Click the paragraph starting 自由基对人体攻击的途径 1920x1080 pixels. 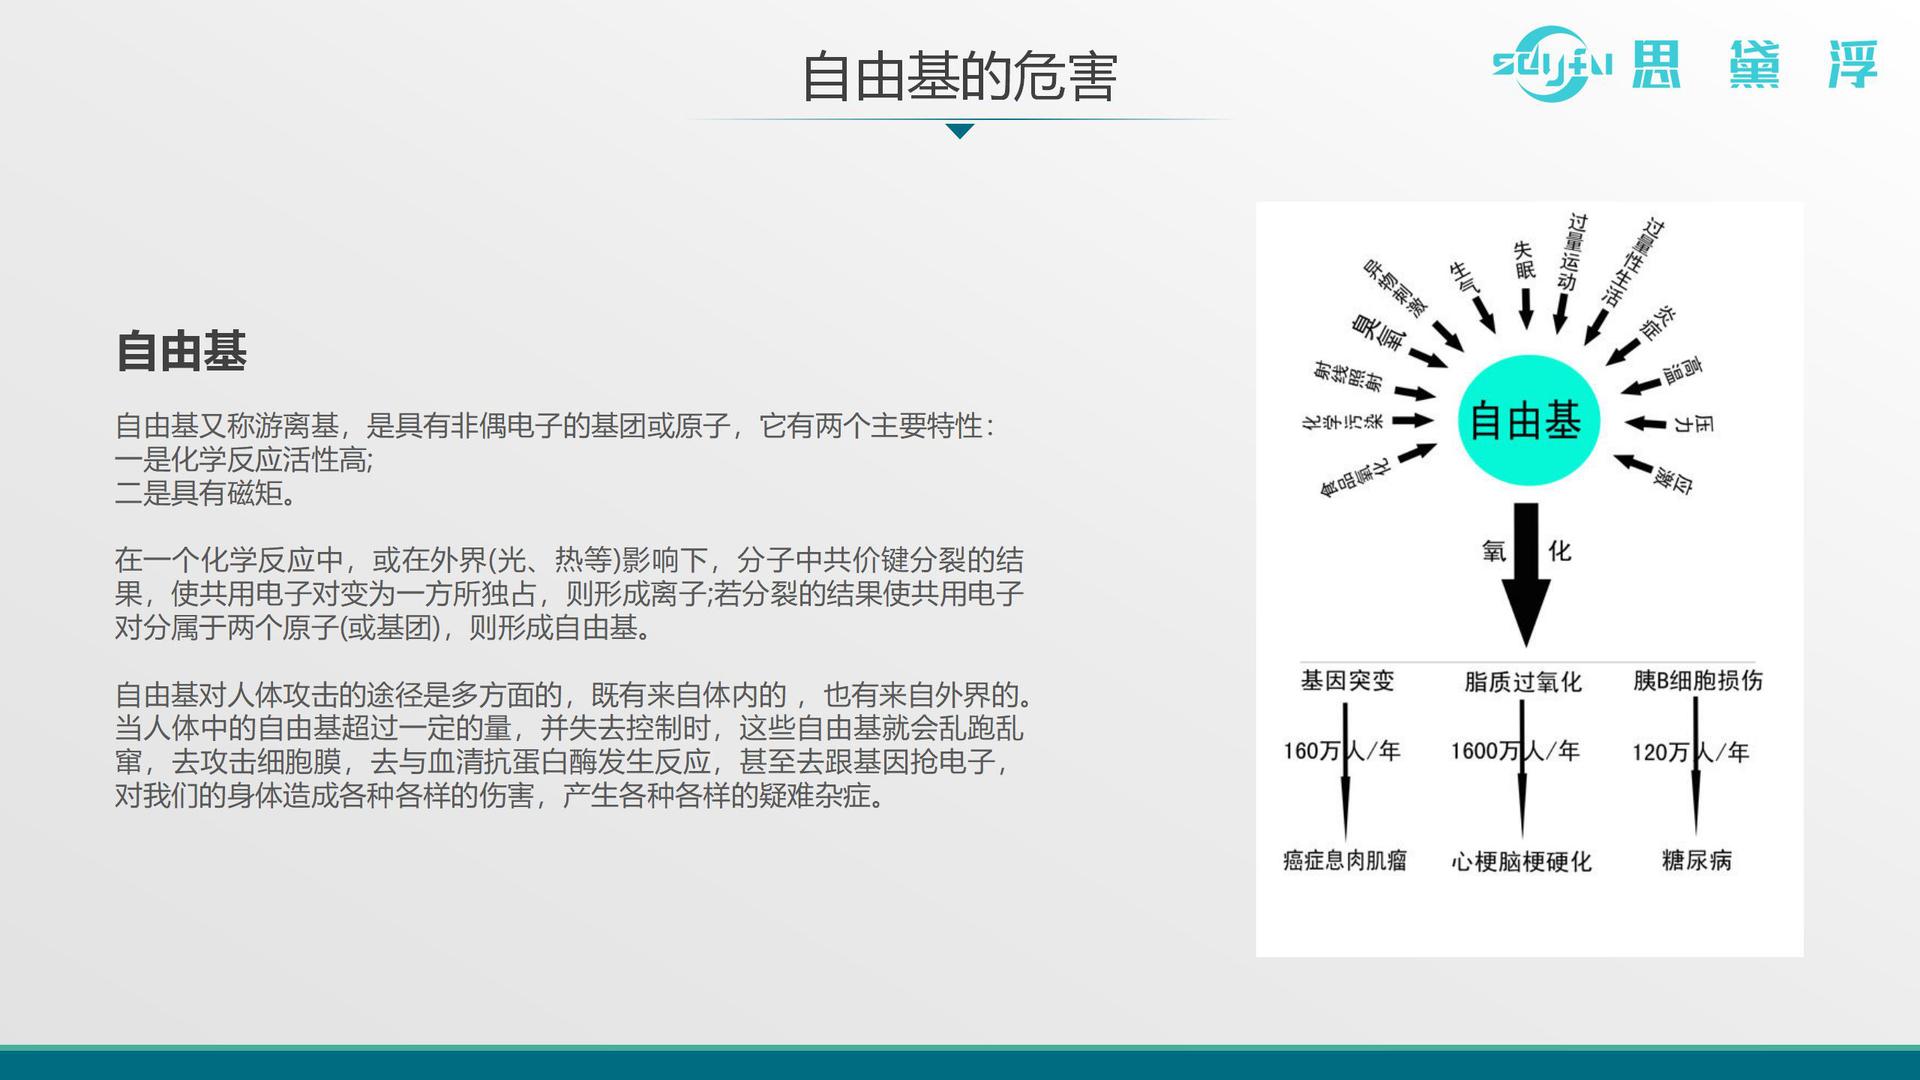pyautogui.click(x=574, y=745)
